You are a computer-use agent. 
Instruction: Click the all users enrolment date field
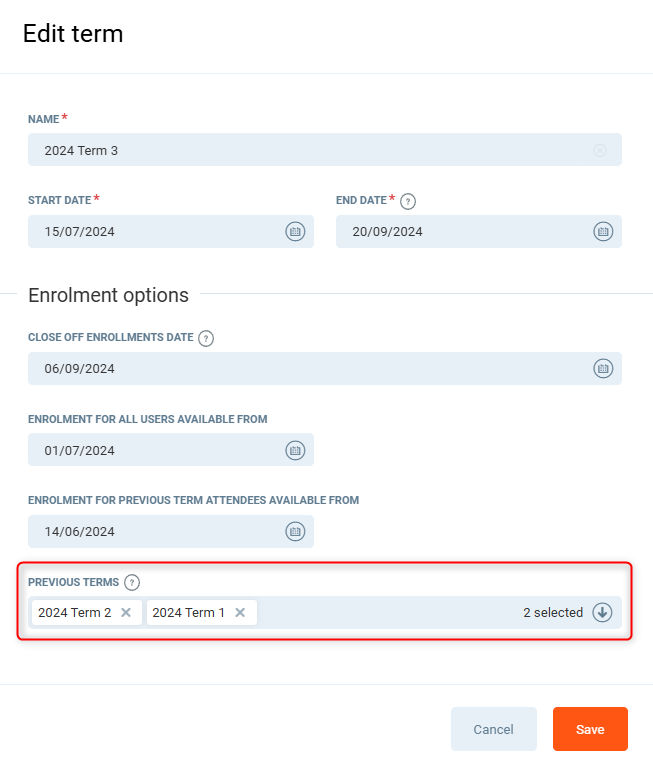coord(150,450)
